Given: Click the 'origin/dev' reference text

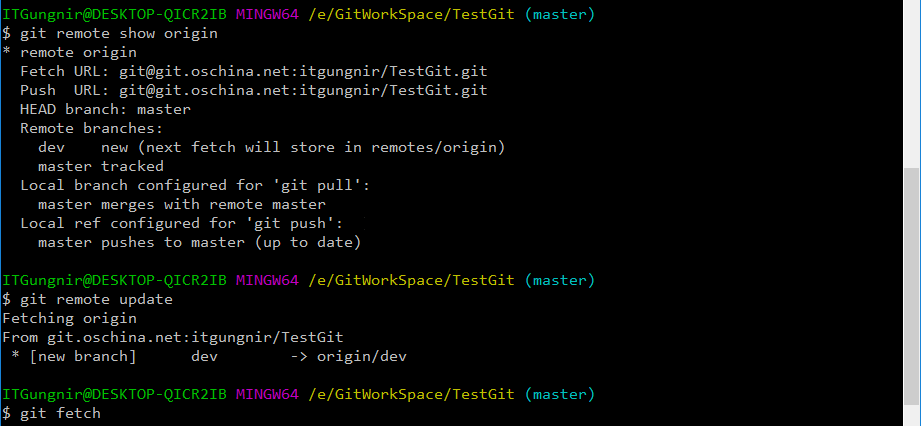Looking at the screenshot, I should pos(361,357).
